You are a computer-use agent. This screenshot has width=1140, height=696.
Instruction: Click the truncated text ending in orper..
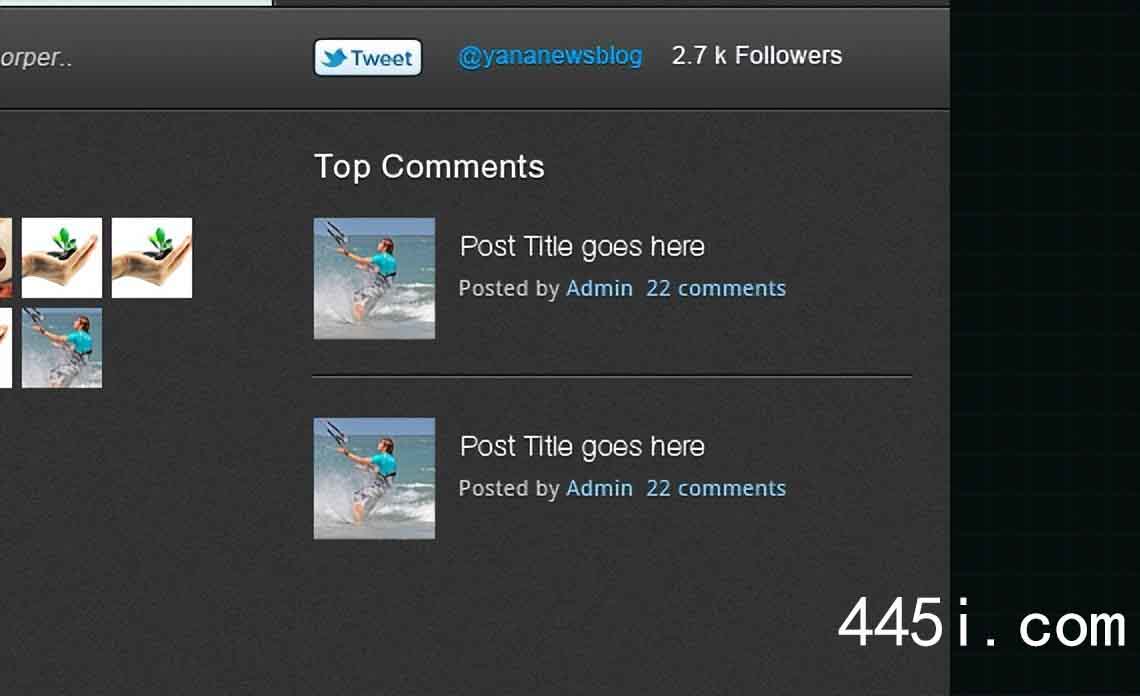[x=36, y=57]
